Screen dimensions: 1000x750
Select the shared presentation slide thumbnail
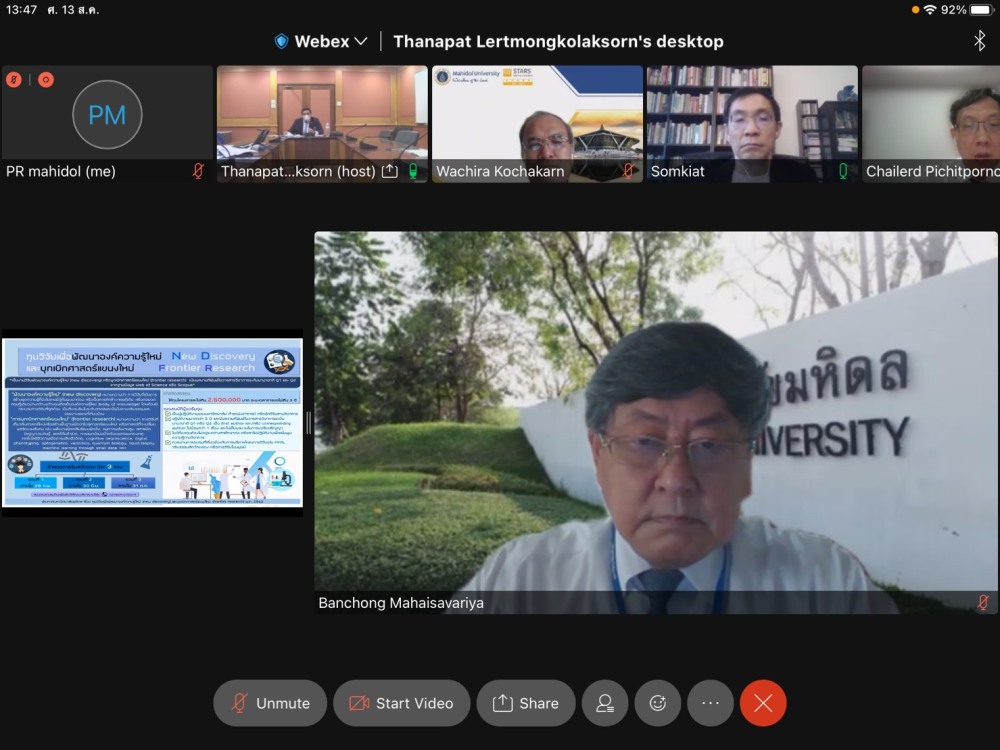(x=152, y=423)
